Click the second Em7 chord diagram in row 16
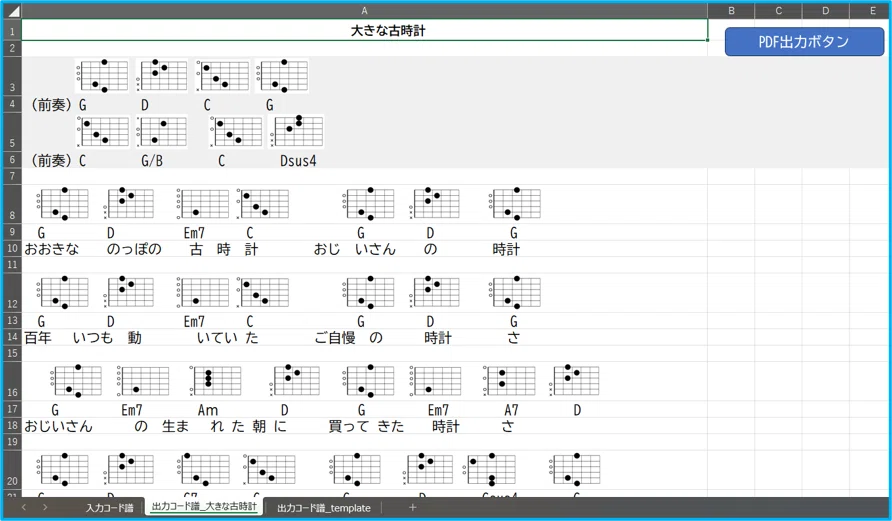The image size is (892, 521). pyautogui.click(x=435, y=381)
